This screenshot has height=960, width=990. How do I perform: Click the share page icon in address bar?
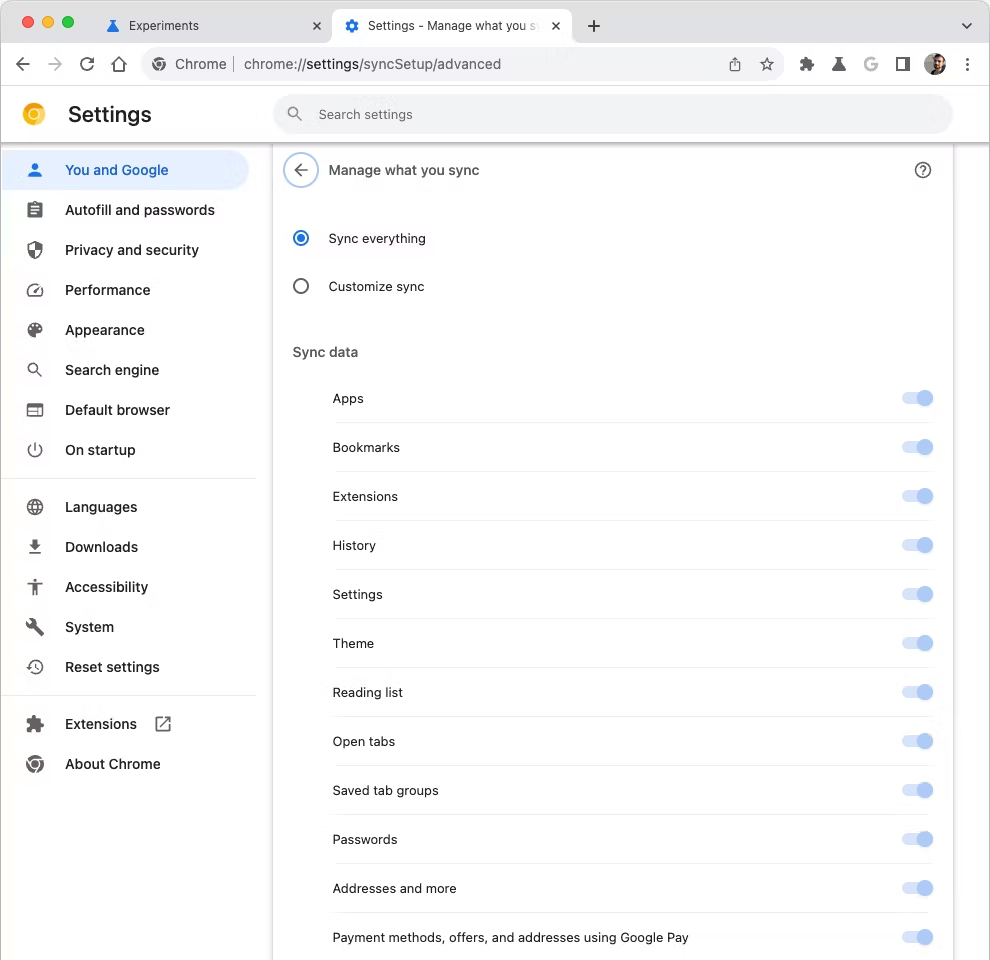735,64
